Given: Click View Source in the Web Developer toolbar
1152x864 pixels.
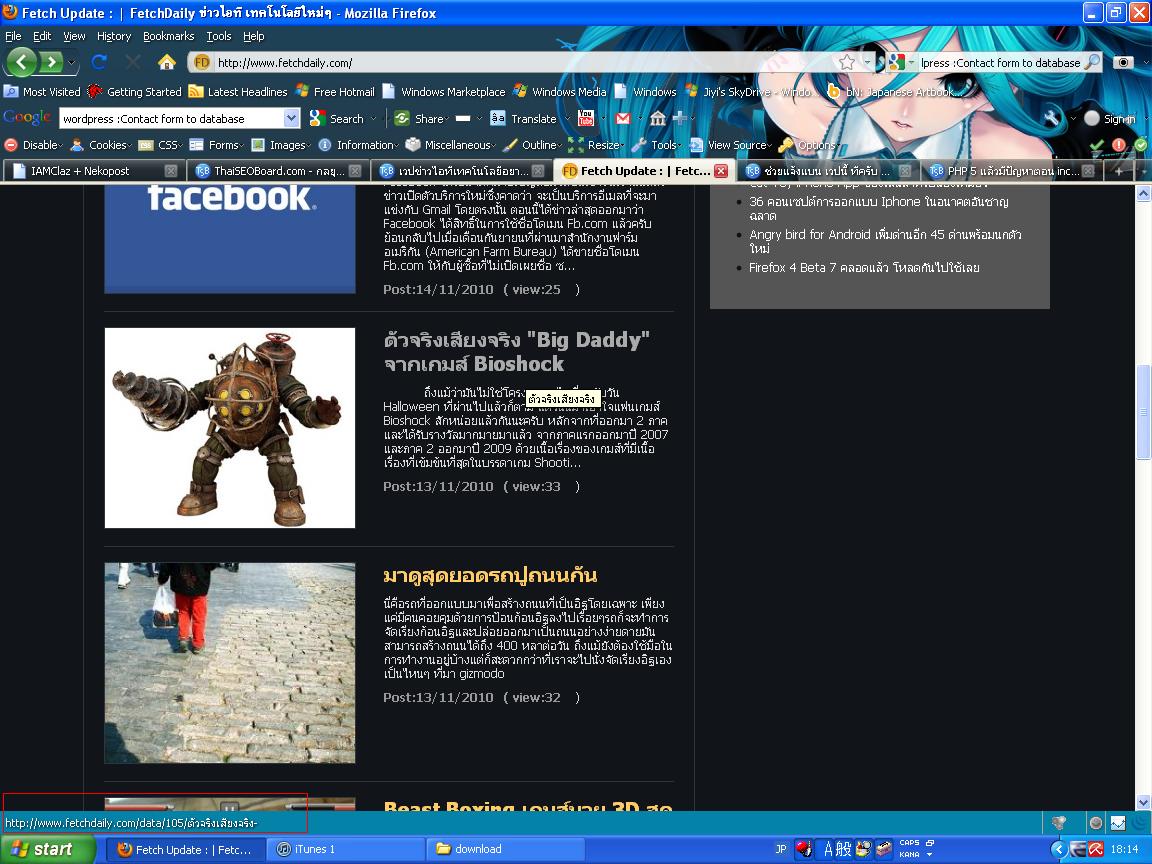Looking at the screenshot, I should [x=730, y=145].
